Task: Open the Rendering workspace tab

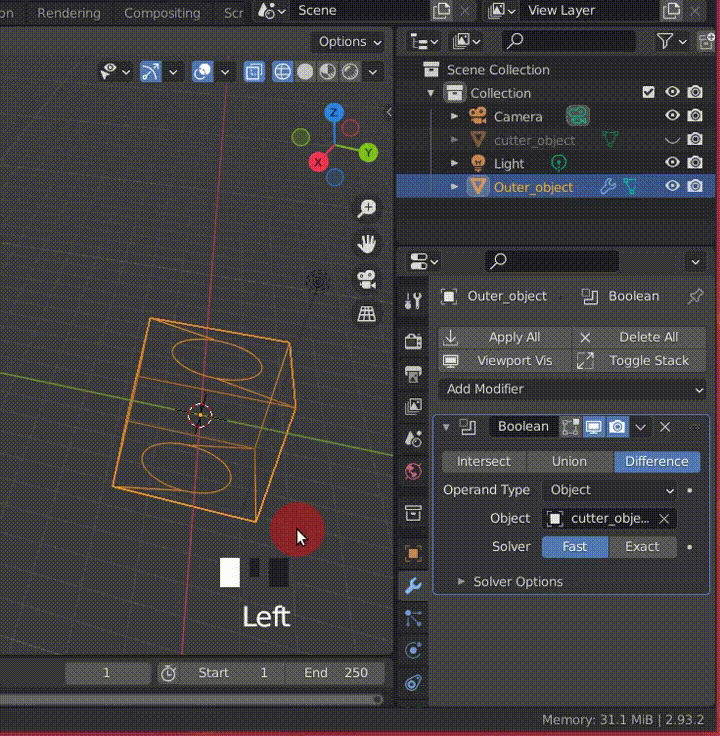Action: pos(69,13)
